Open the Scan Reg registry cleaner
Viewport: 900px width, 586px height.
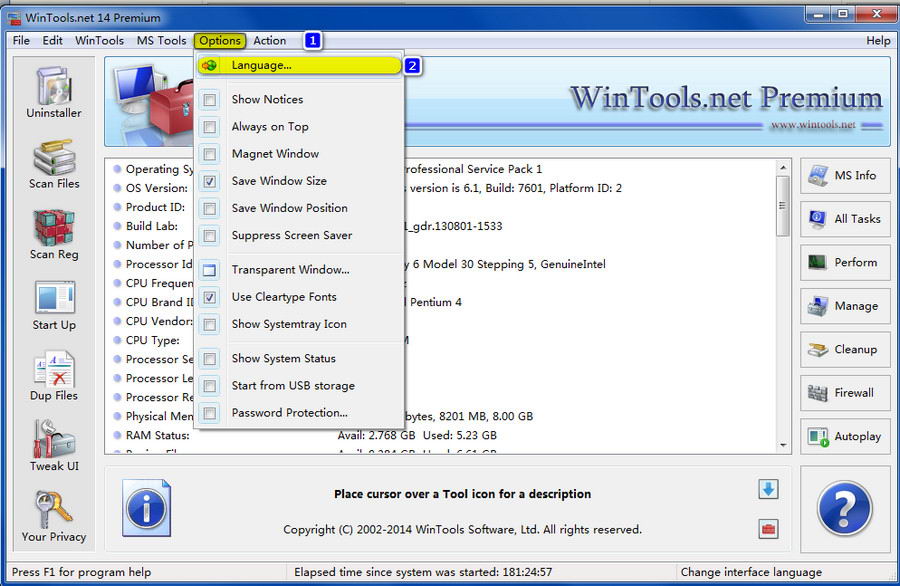(x=54, y=234)
